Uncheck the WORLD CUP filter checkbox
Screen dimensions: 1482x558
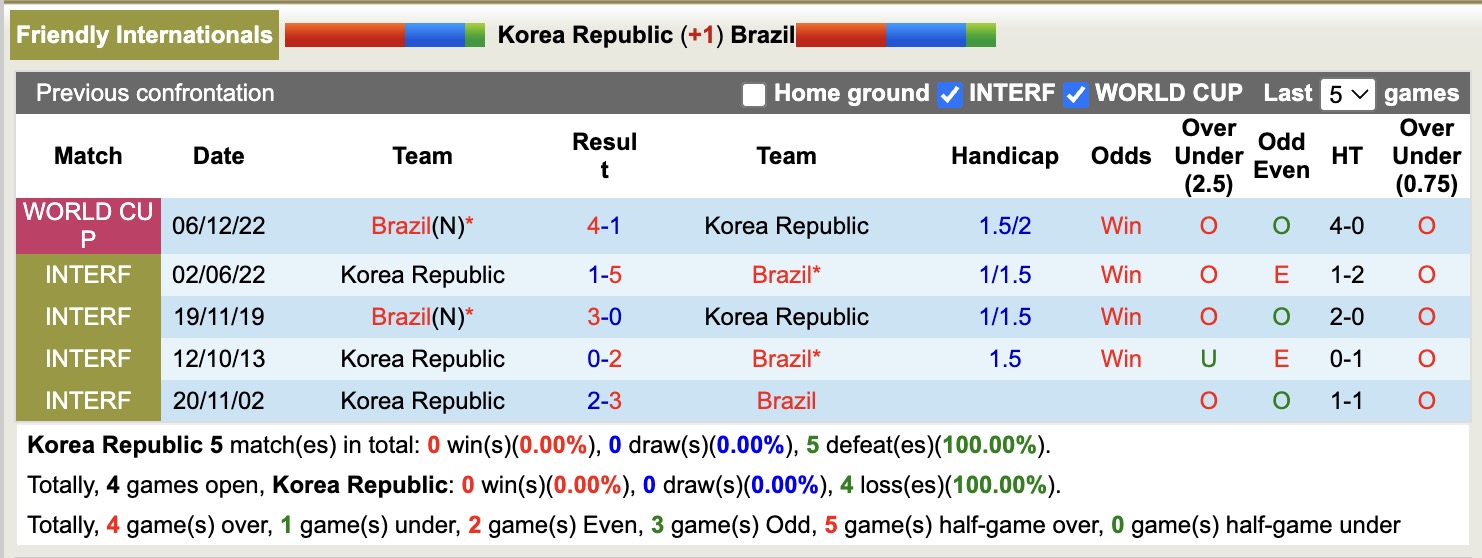click(1076, 95)
